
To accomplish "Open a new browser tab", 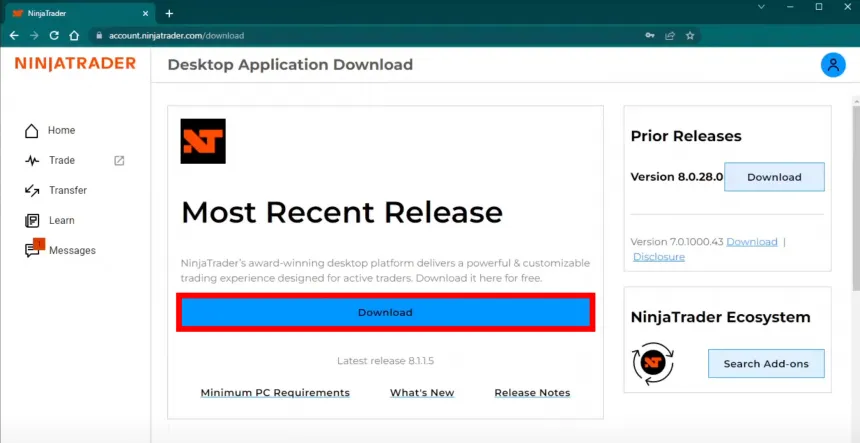I will pyautogui.click(x=169, y=13).
